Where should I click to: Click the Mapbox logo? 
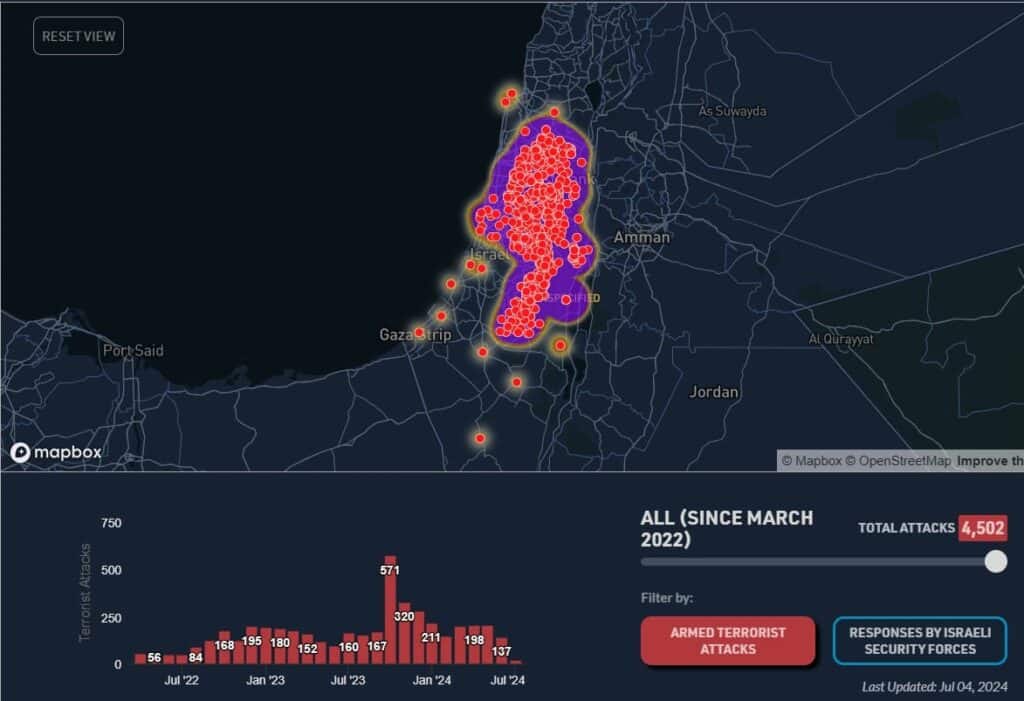(57, 453)
